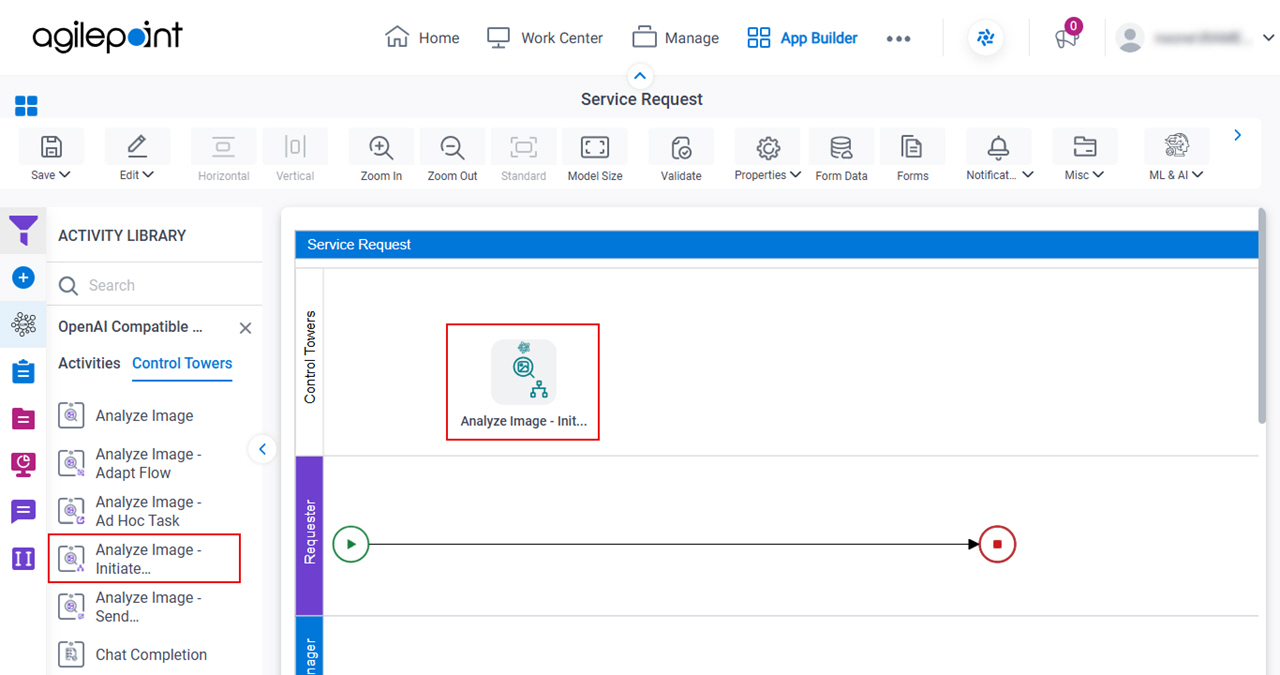
Task: Select the Requester swimlane header
Action: [x=310, y=535]
